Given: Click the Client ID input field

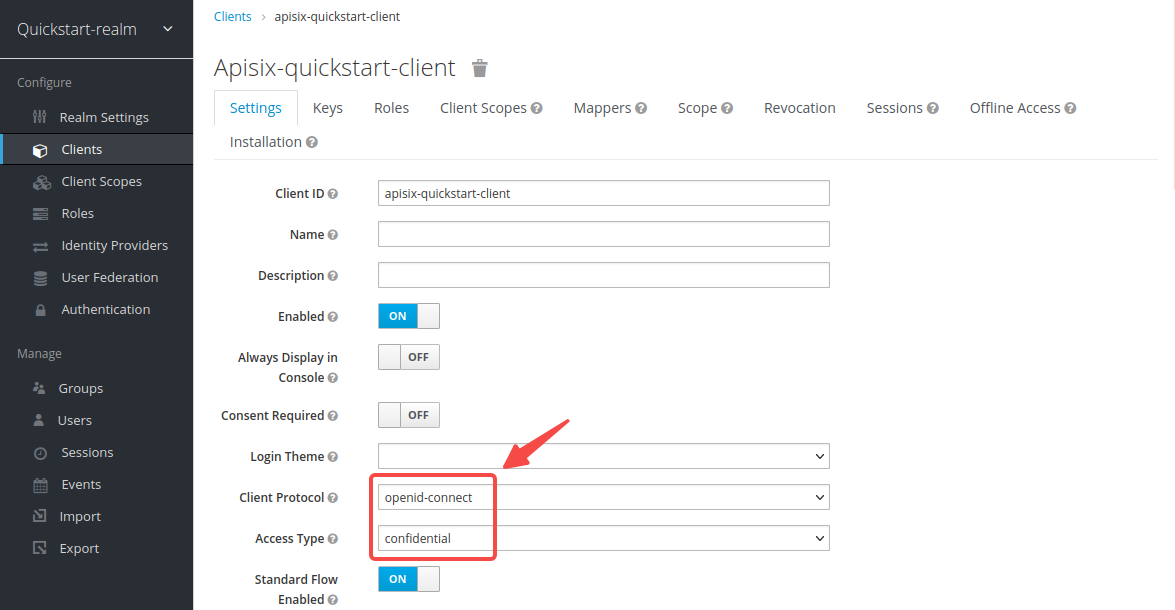Looking at the screenshot, I should click(x=603, y=193).
